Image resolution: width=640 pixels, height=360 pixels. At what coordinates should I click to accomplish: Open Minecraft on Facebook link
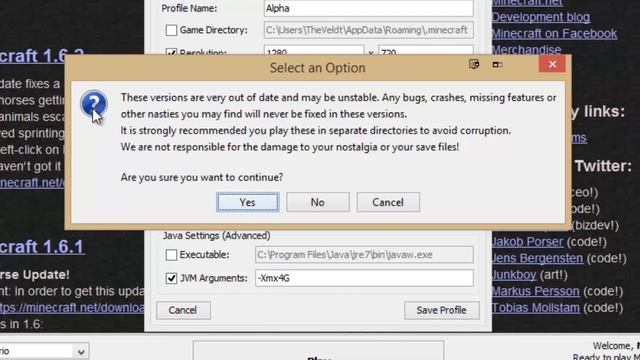[x=554, y=33]
